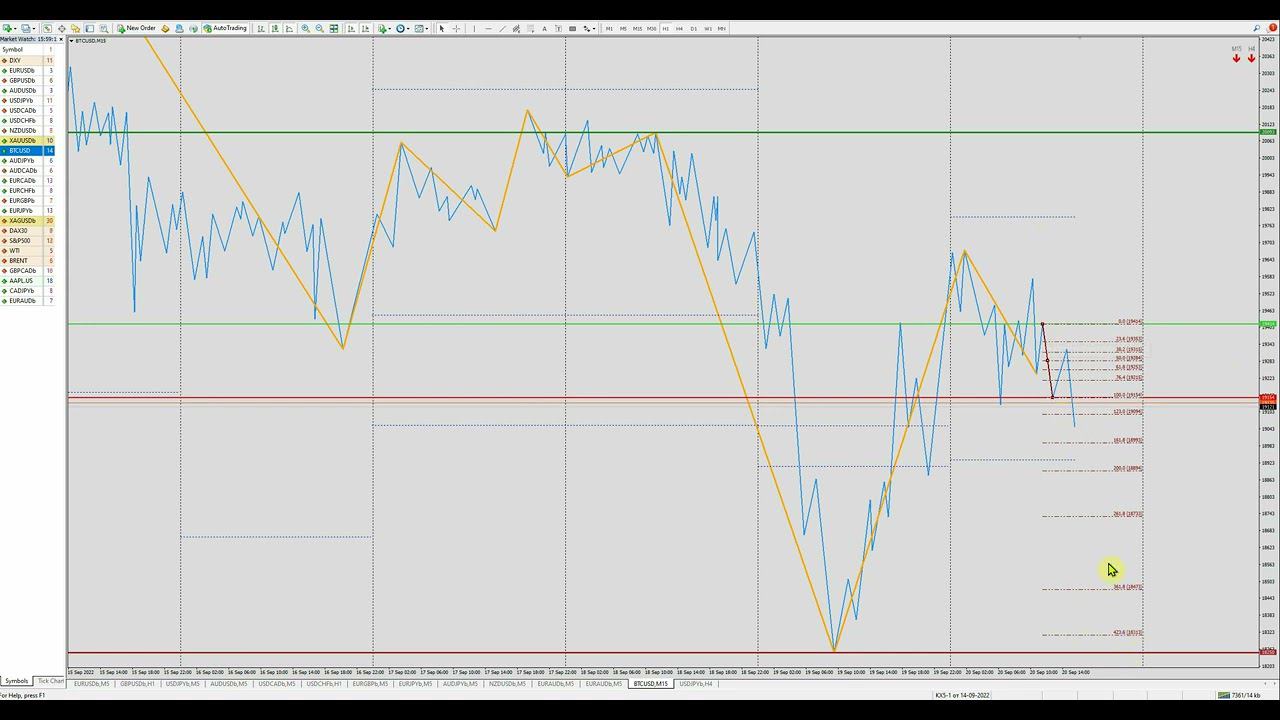This screenshot has height=720, width=1280.
Task: Open the templates dropdown
Action: click(x=421, y=28)
